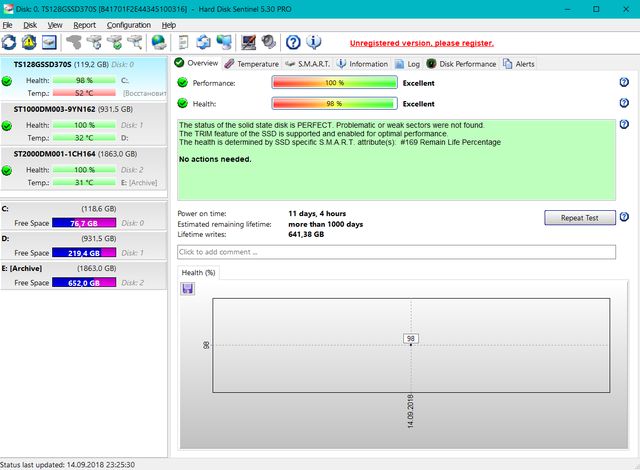This screenshot has height=470, width=640.
Task: Click "more than 1000 days" lifetime value
Action: pyautogui.click(x=326, y=224)
